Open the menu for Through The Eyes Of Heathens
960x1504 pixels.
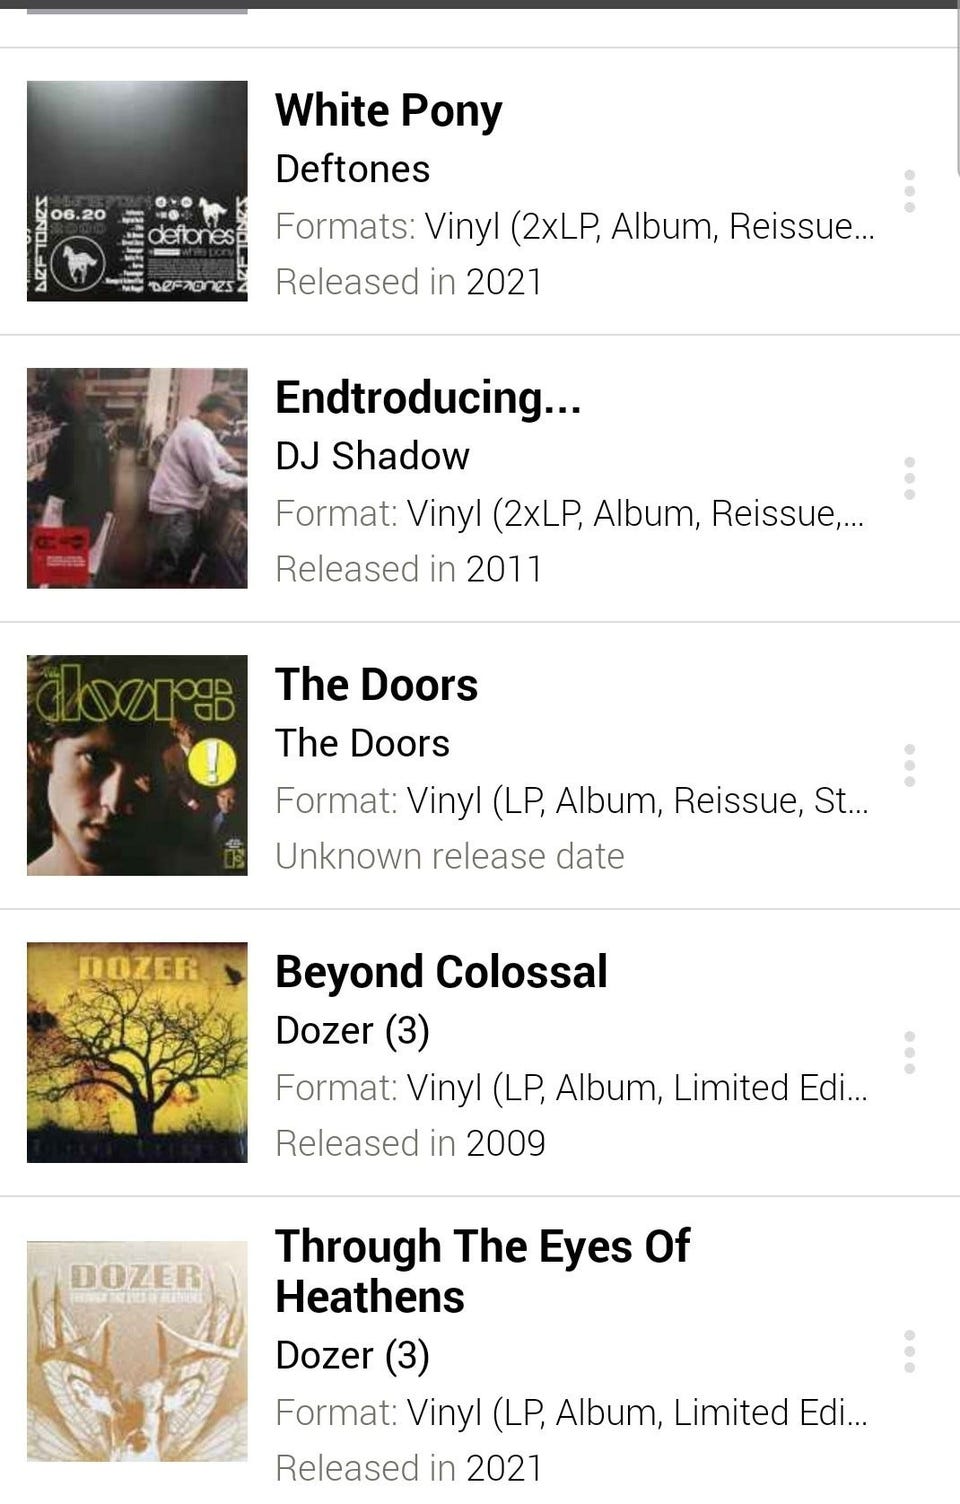click(909, 1352)
